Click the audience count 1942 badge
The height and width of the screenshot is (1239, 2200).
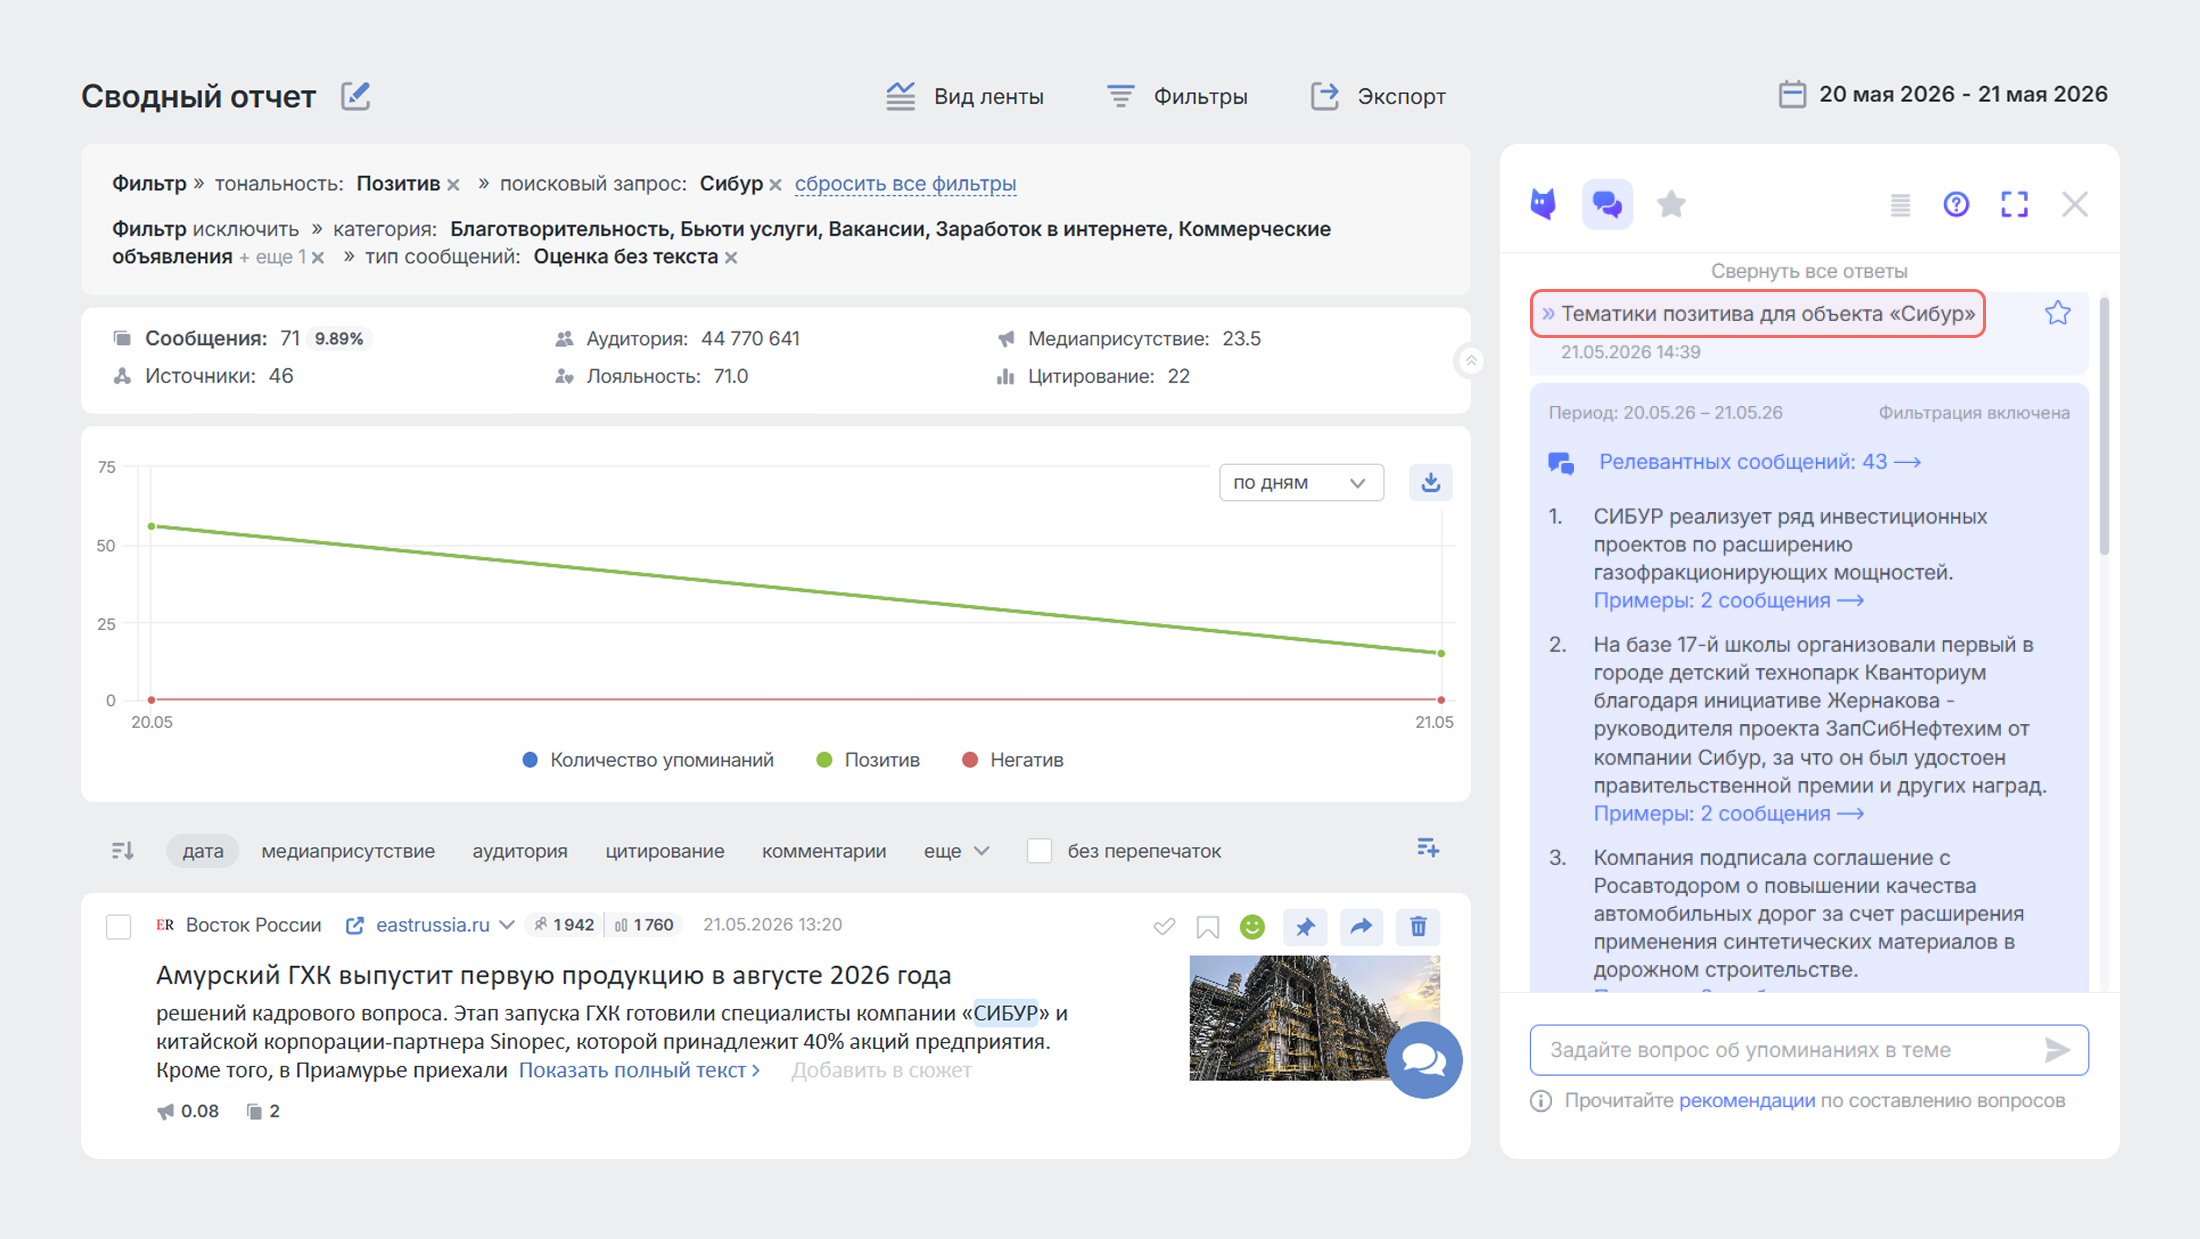pos(565,925)
